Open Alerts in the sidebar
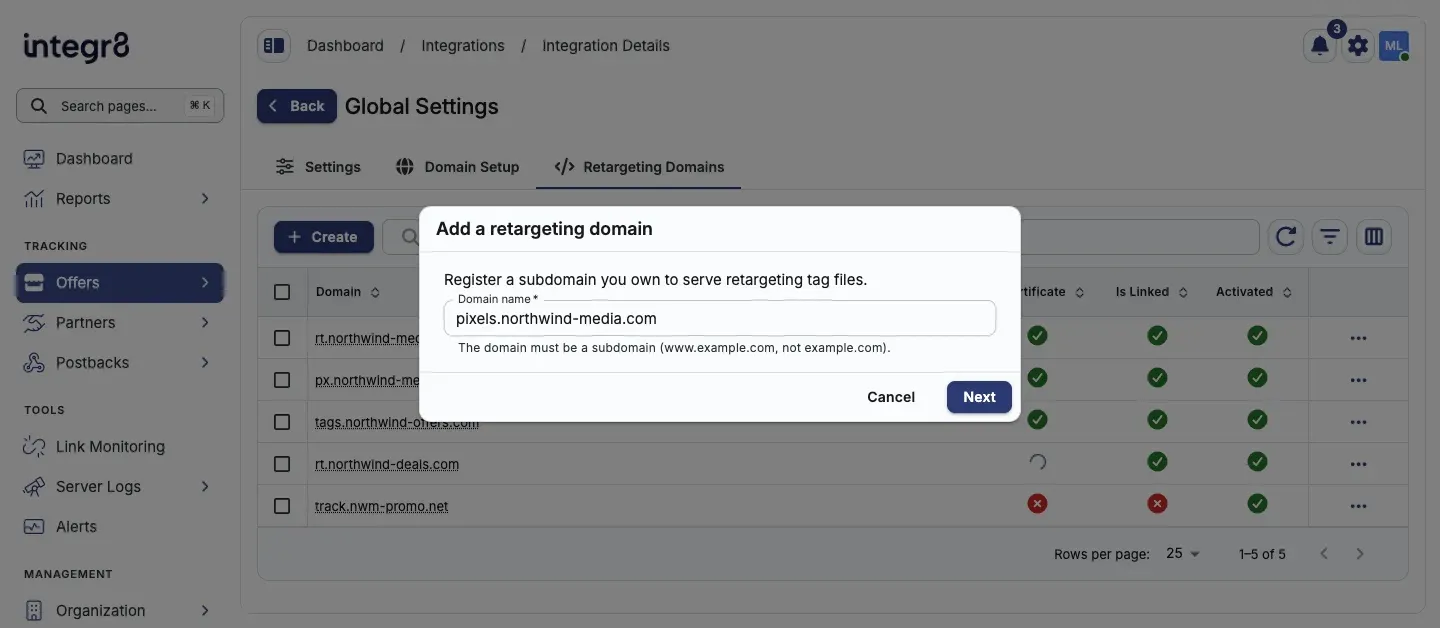1440x628 pixels. pos(120,526)
